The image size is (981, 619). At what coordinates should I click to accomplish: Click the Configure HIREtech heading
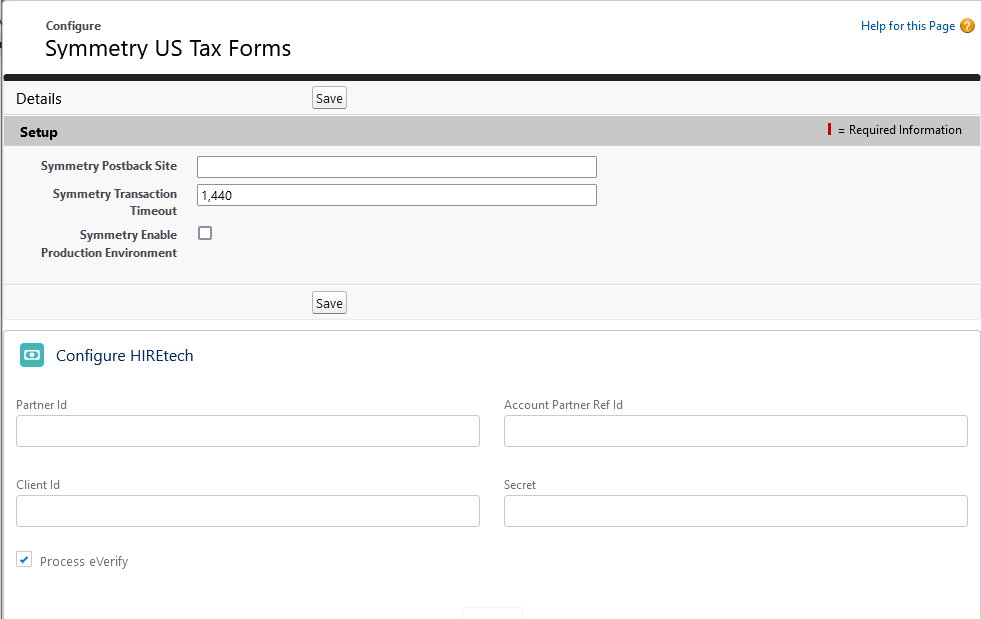124,356
